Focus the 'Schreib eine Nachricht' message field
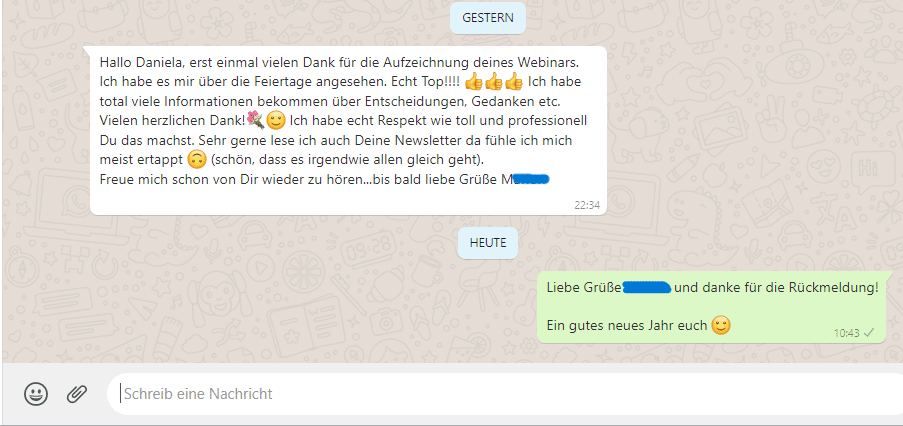903x426 pixels. click(505, 394)
